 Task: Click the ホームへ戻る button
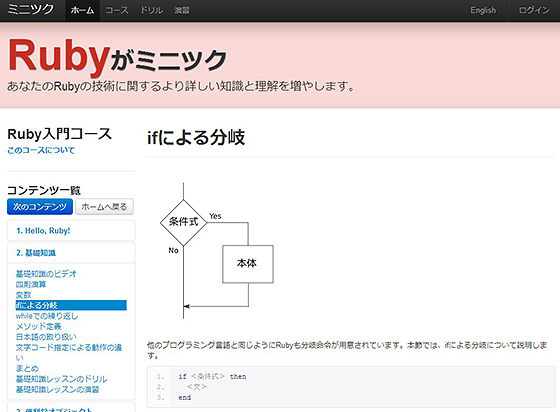(104, 207)
